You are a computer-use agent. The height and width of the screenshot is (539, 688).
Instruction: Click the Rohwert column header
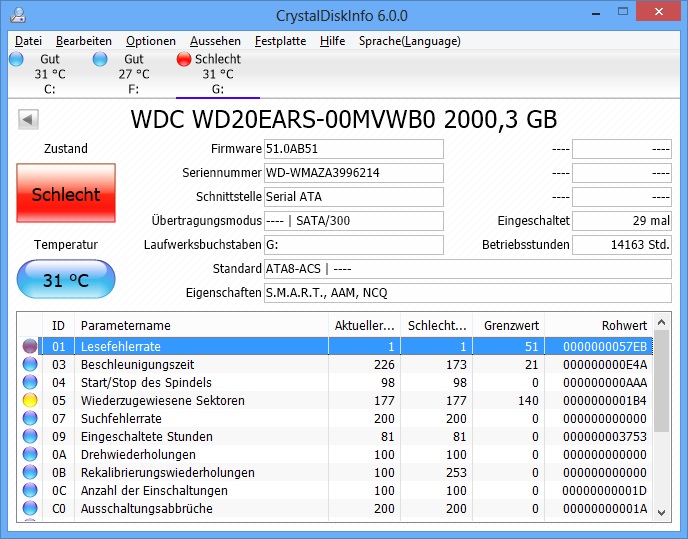[x=599, y=326]
